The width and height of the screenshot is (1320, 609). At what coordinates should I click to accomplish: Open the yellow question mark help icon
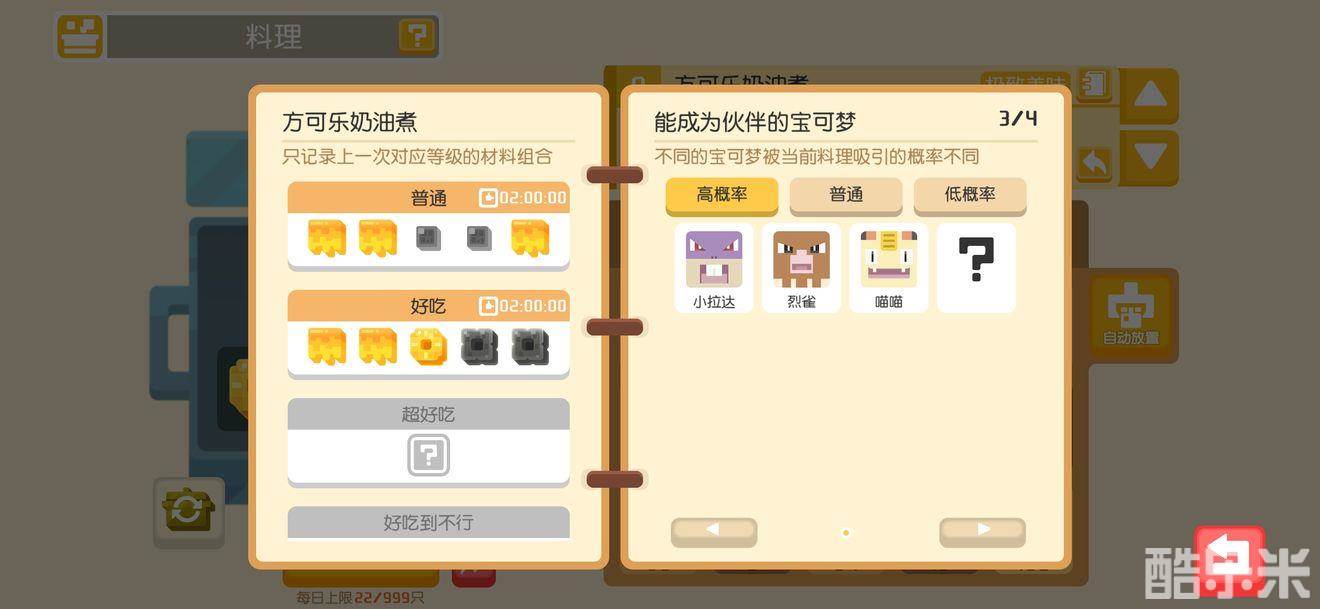coord(417,37)
